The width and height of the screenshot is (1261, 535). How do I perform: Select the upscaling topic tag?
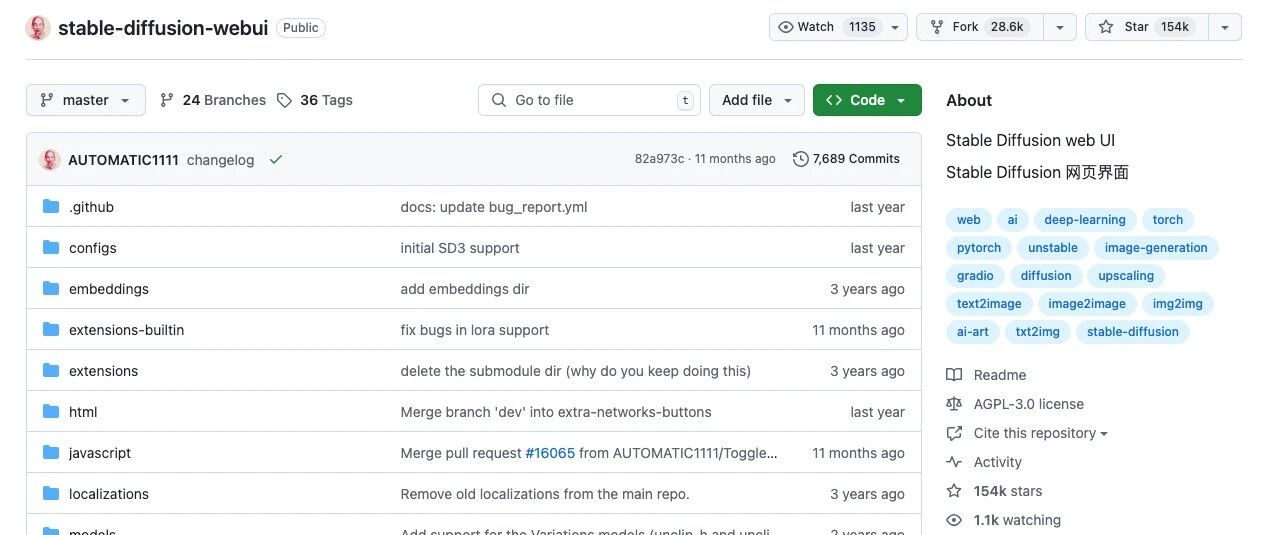point(1126,276)
